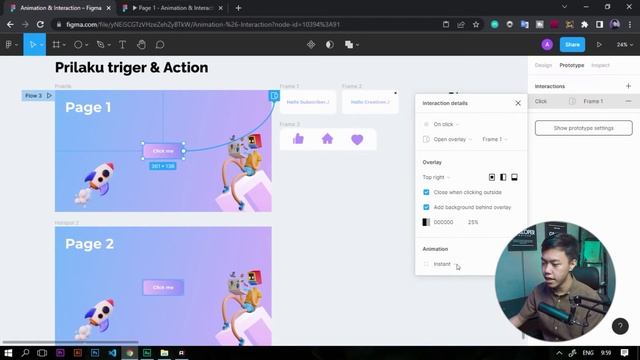Image resolution: width=640 pixels, height=360 pixels.
Task: Remove the Click interaction
Action: [x=628, y=101]
